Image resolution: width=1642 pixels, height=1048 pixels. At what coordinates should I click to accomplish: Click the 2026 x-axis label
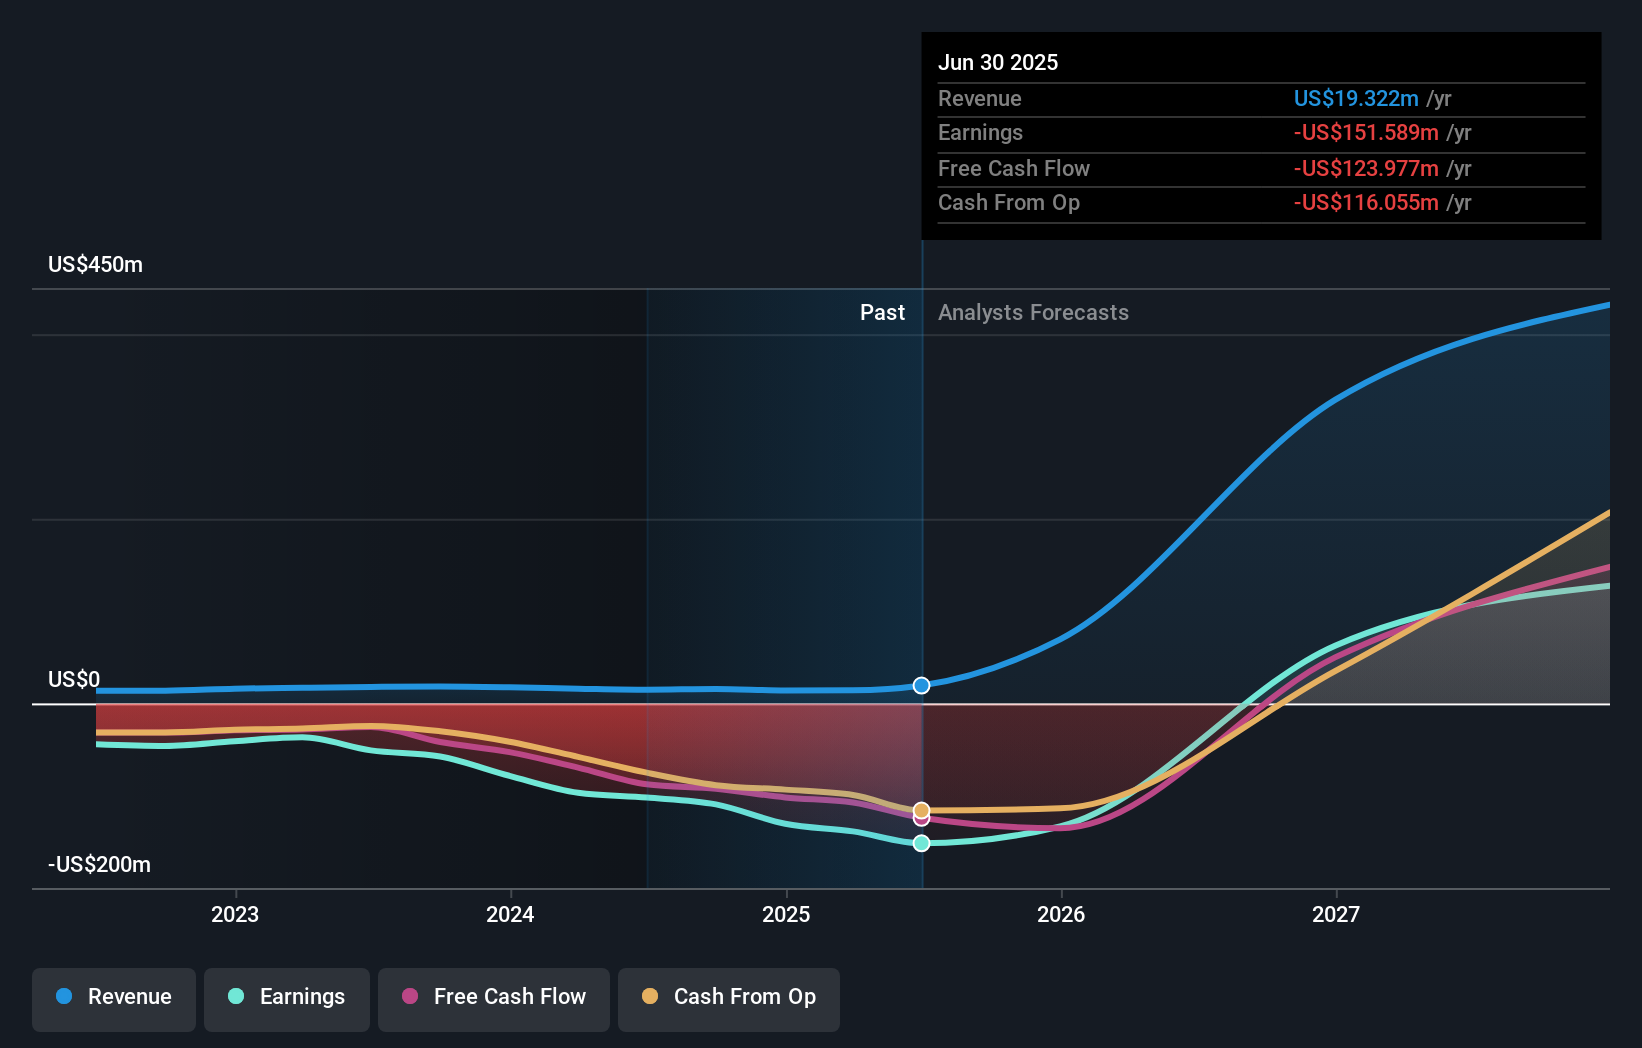click(x=1061, y=914)
